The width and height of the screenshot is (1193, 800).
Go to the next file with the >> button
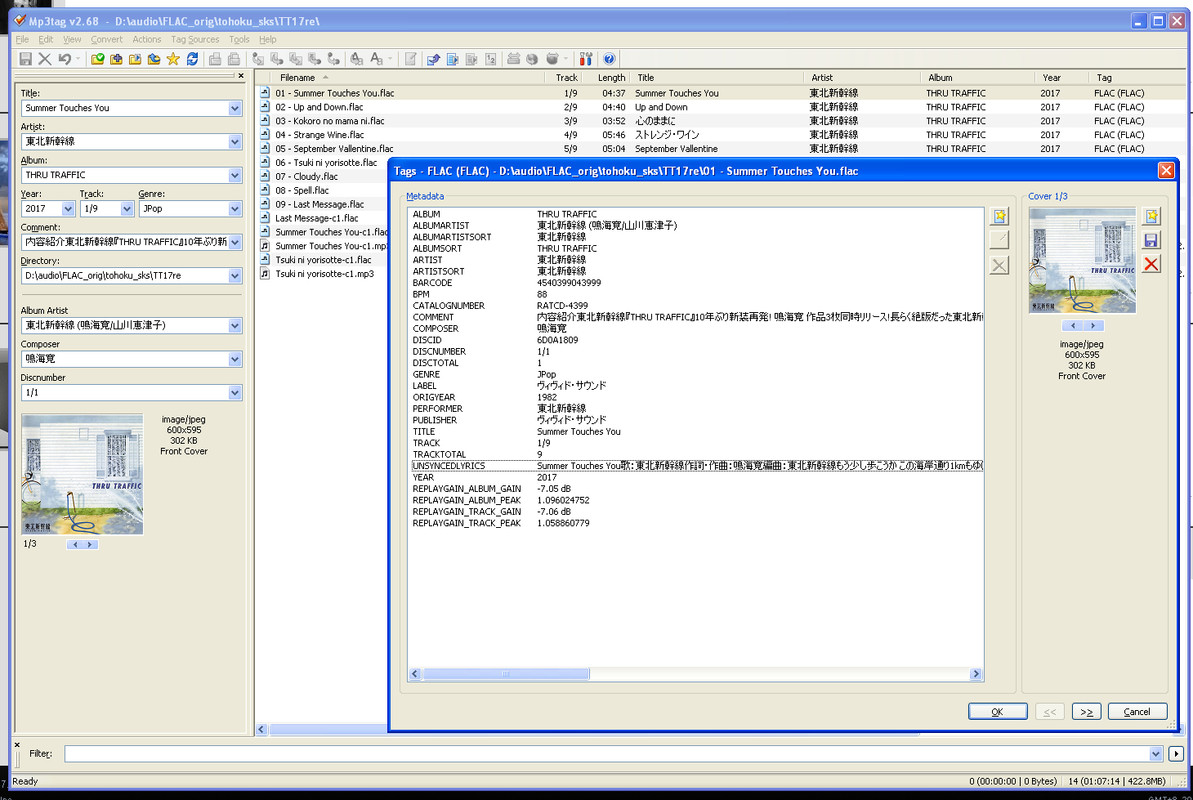pyautogui.click(x=1086, y=712)
